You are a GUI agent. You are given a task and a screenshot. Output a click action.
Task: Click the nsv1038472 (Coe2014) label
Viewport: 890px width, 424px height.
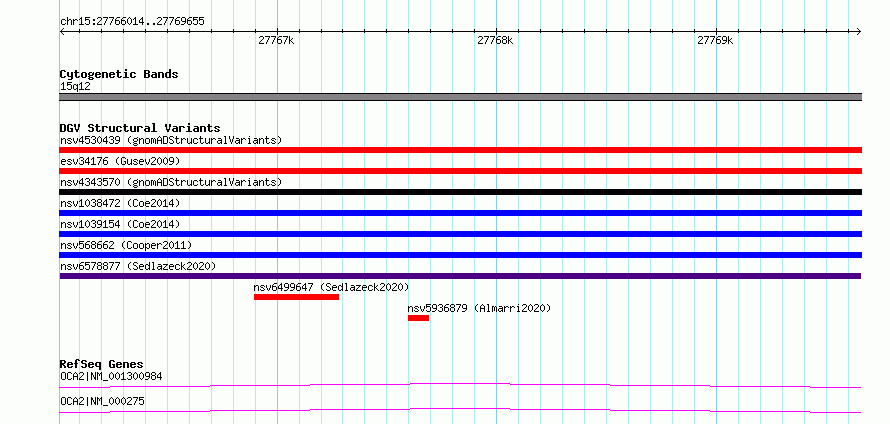[120, 203]
